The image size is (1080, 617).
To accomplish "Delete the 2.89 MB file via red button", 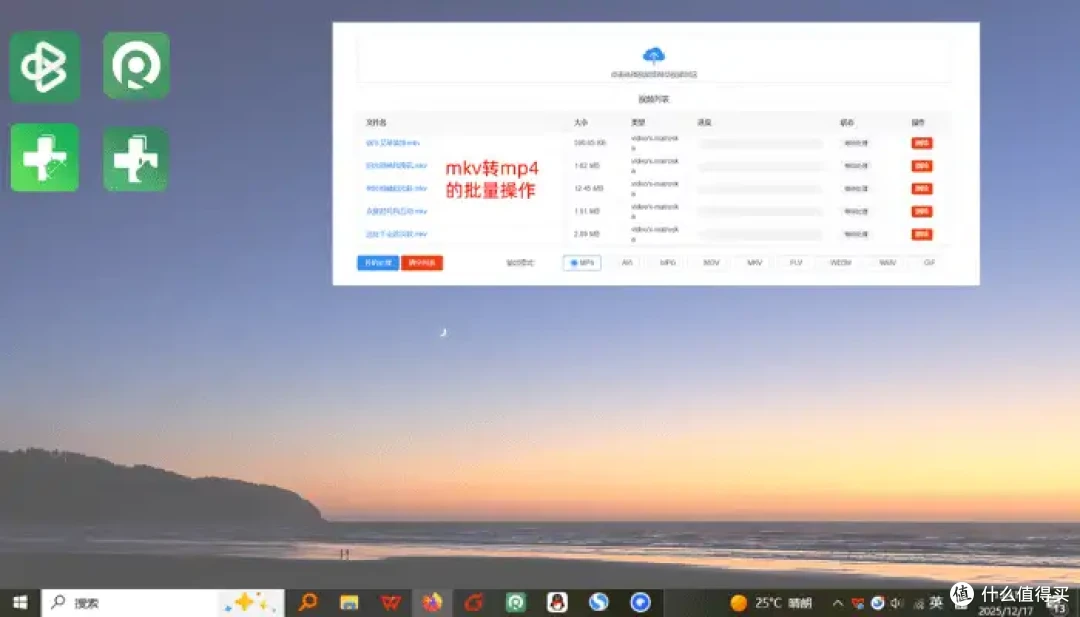I will point(922,234).
